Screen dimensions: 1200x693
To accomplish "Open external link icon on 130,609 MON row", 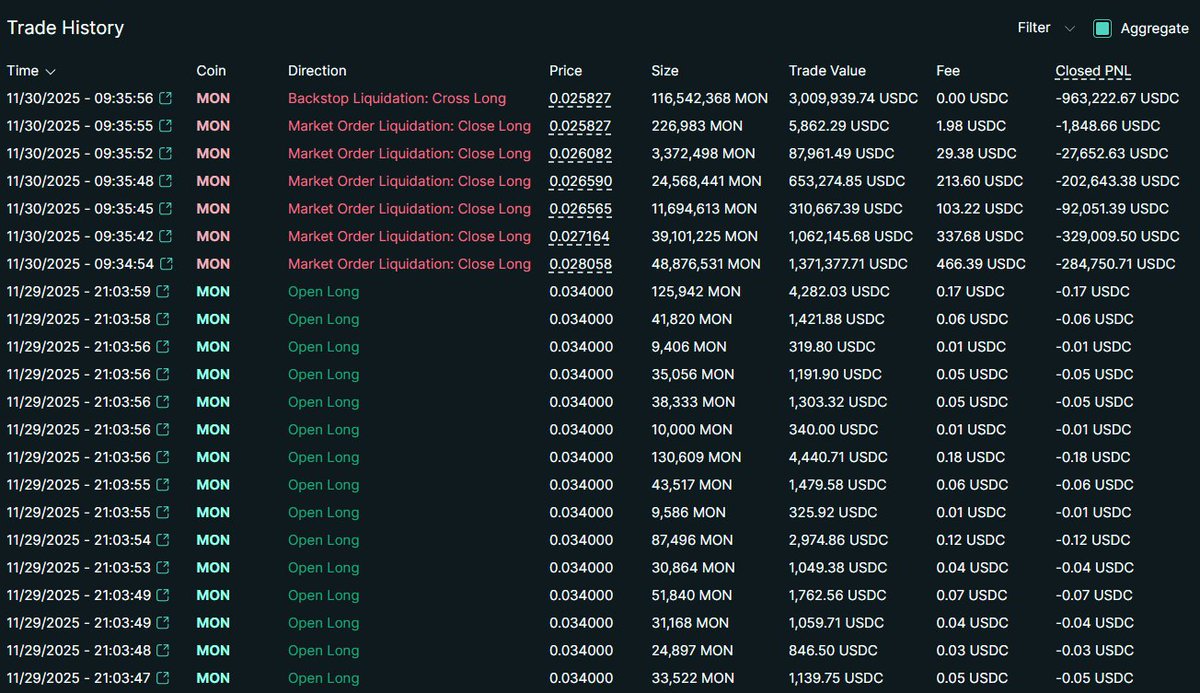I will (x=163, y=457).
